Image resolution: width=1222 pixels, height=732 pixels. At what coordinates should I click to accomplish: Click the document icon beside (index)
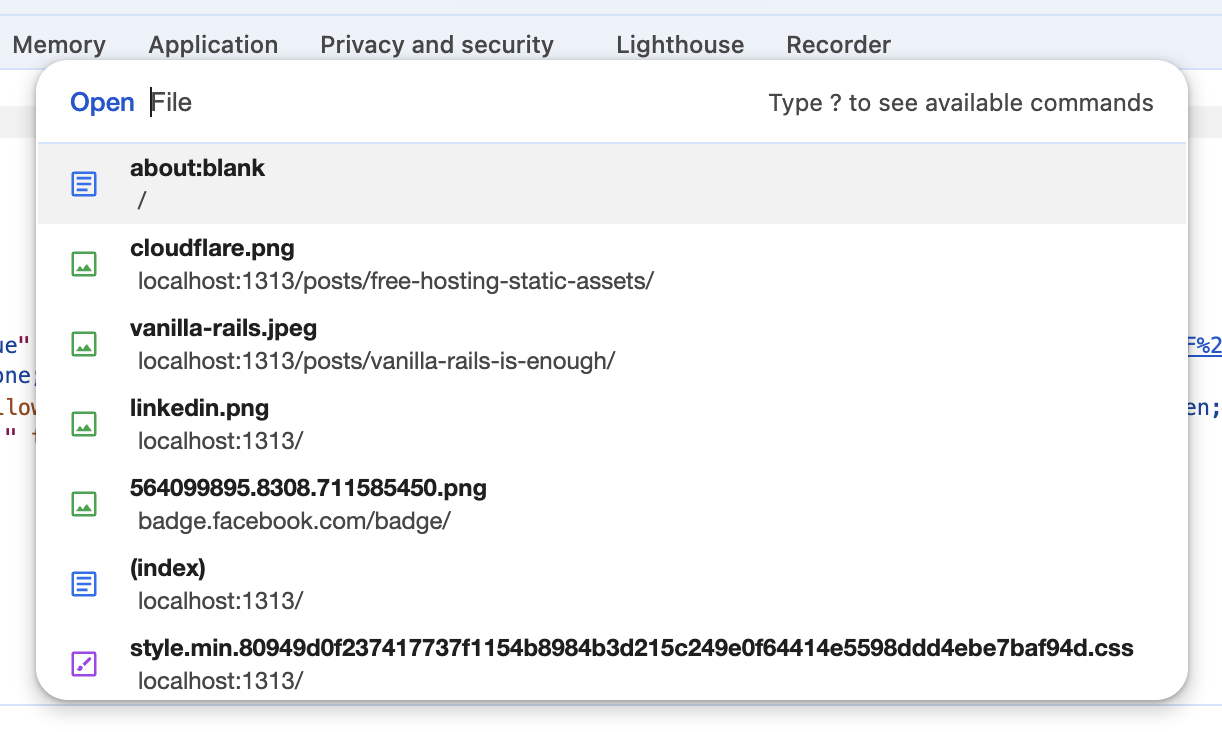[x=84, y=584]
